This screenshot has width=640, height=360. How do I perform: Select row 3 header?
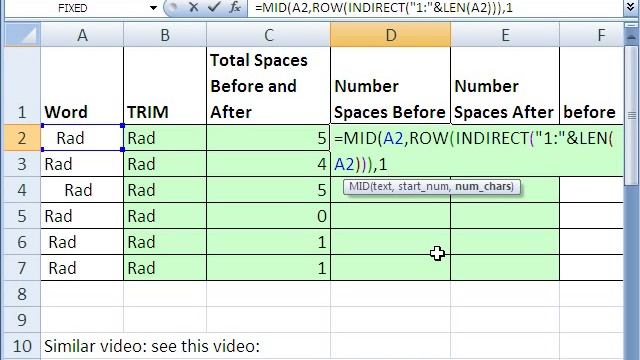22,164
